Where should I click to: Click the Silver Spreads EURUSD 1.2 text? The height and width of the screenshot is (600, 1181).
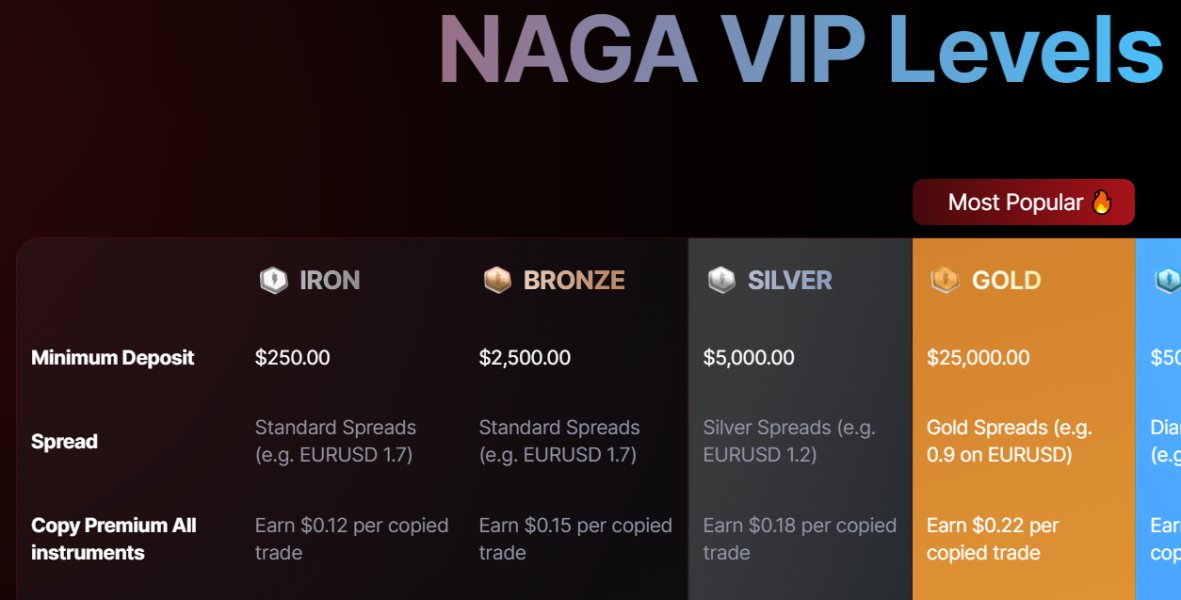tap(789, 441)
